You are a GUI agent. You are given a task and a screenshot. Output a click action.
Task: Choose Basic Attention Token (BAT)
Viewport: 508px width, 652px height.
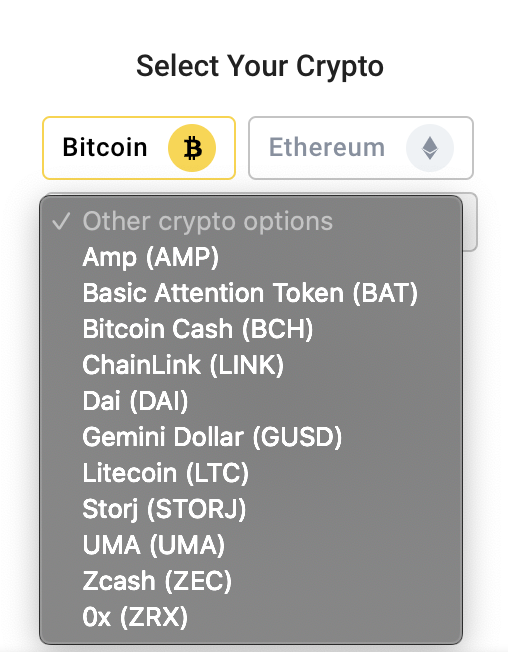point(251,293)
